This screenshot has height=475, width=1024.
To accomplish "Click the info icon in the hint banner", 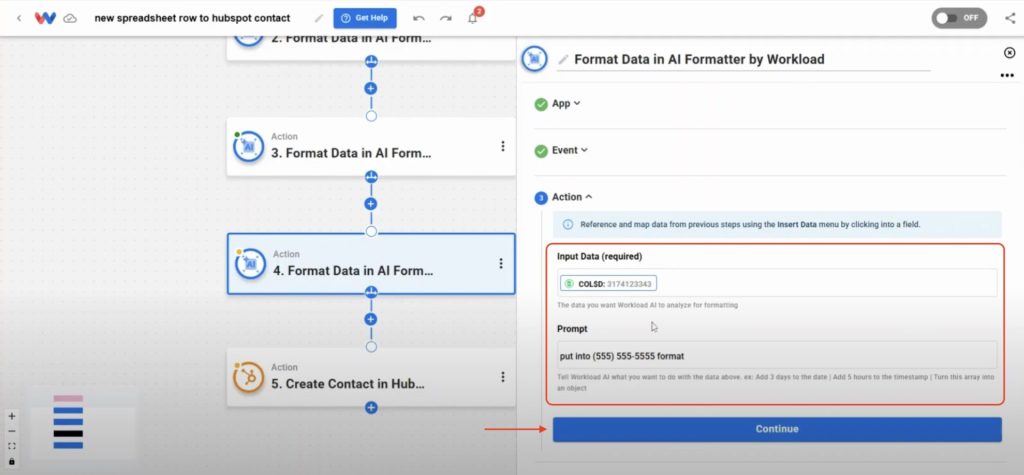I will tap(568, 224).
